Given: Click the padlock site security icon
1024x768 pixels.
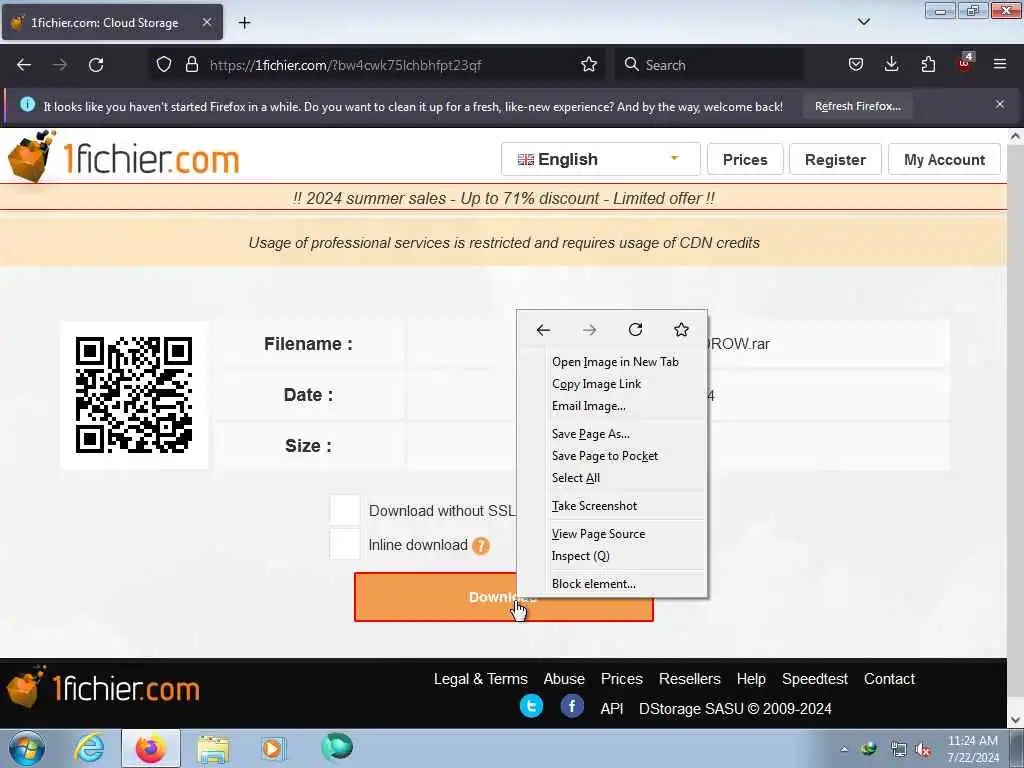Looking at the screenshot, I should click(x=191, y=65).
